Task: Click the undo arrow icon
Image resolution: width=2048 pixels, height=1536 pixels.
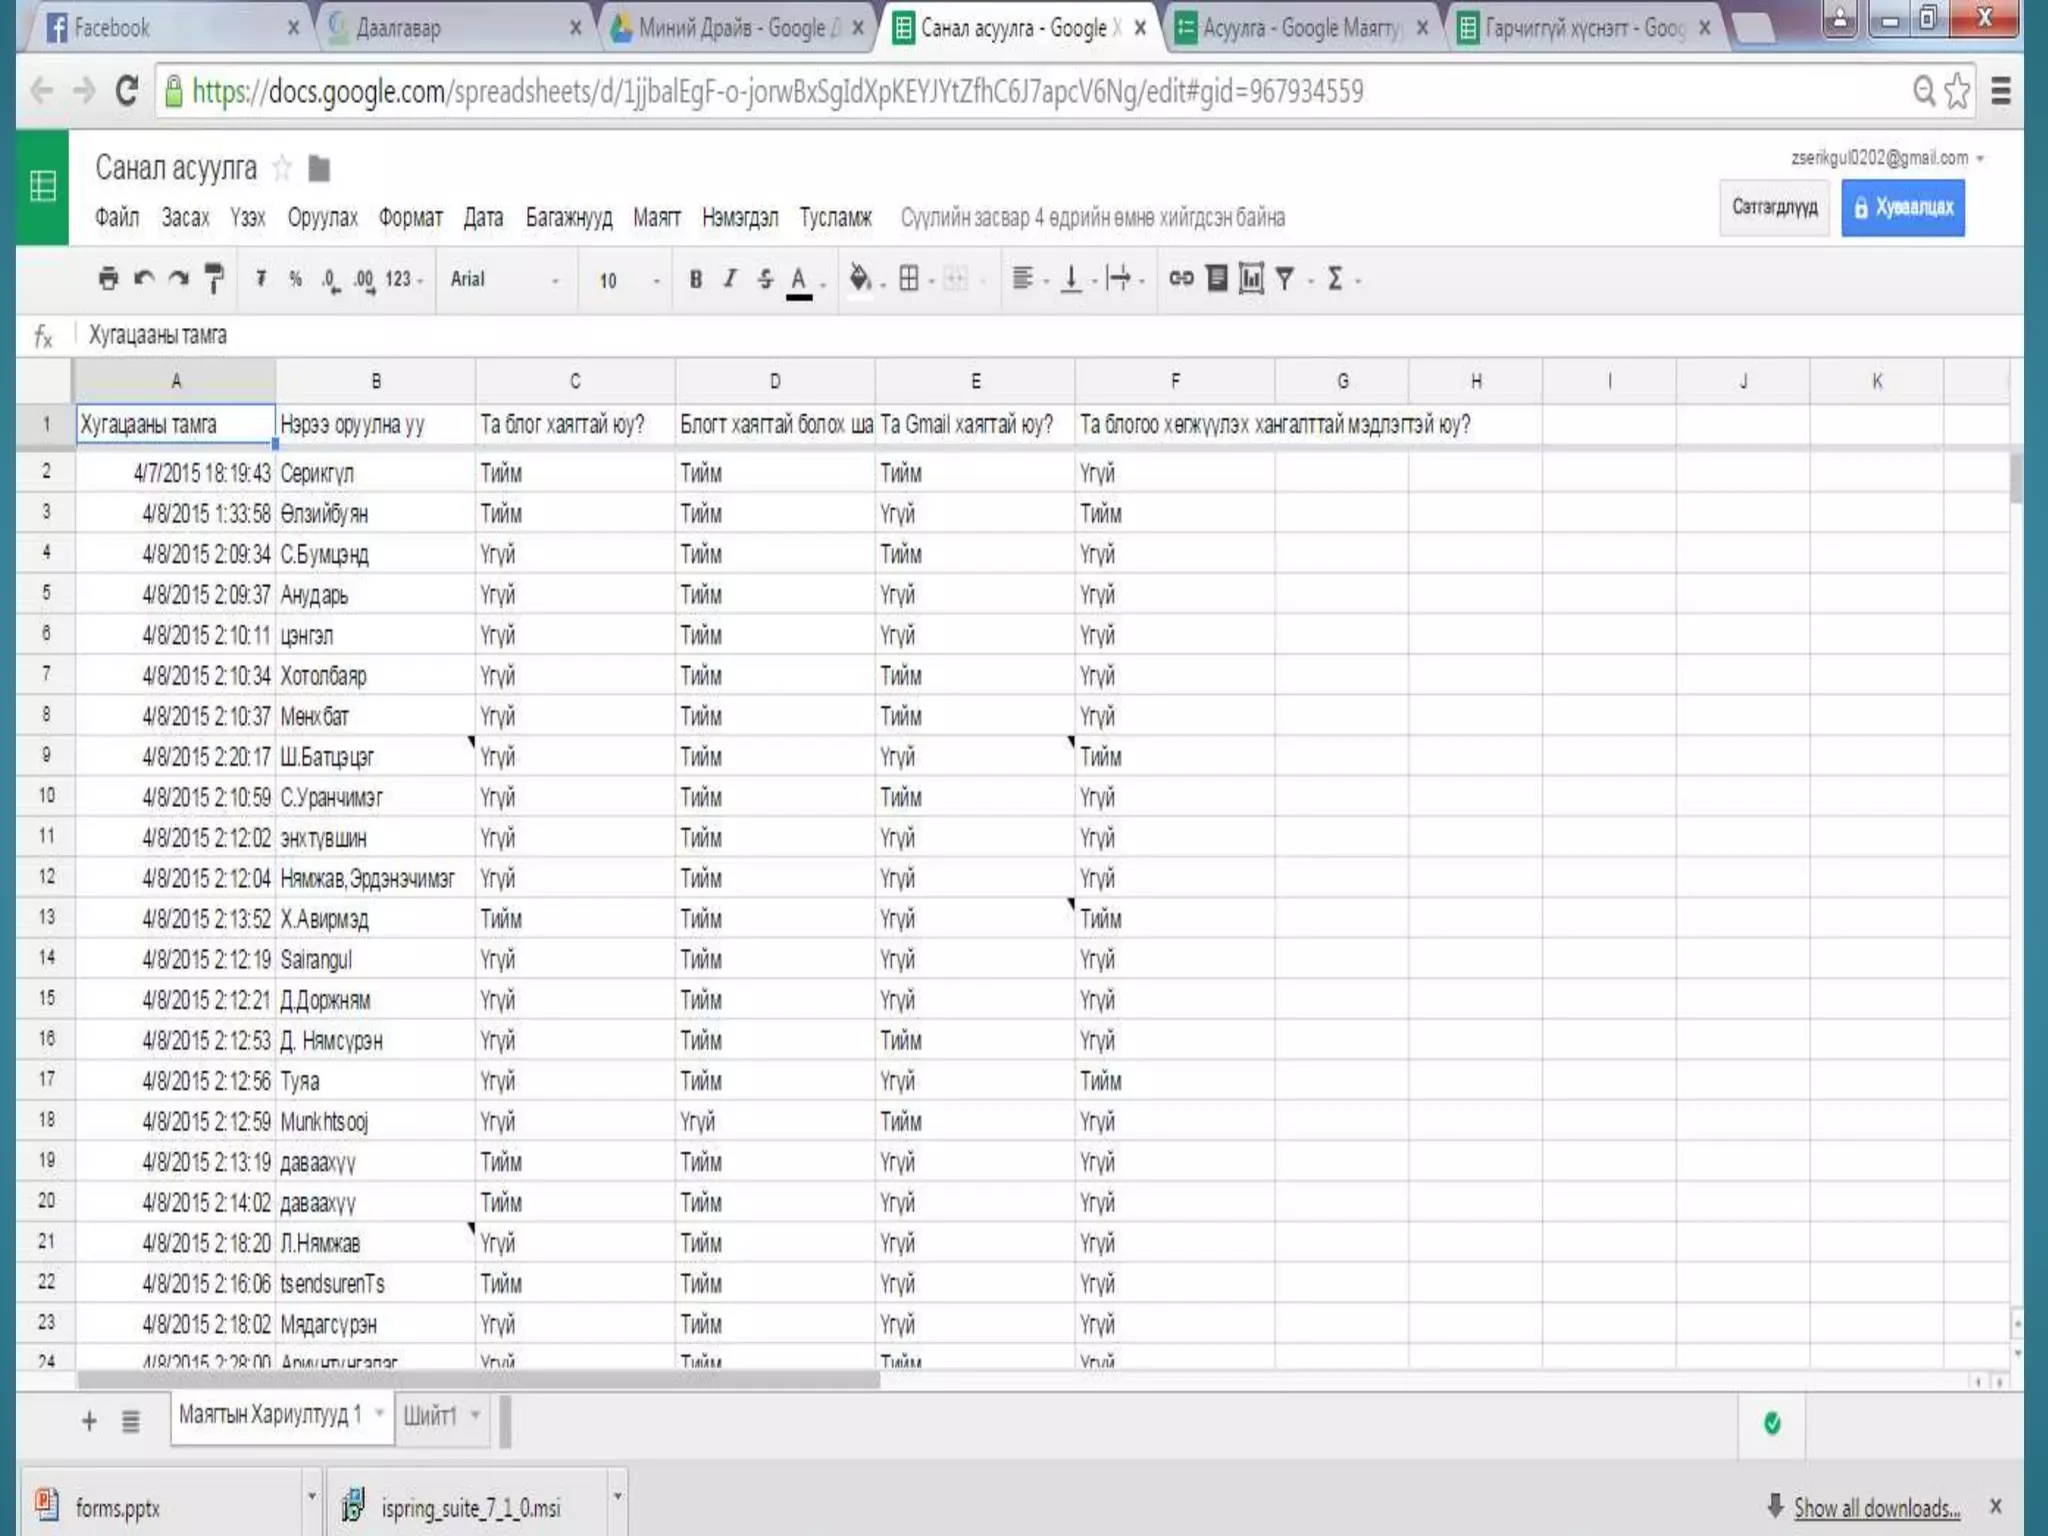Action: point(144,279)
